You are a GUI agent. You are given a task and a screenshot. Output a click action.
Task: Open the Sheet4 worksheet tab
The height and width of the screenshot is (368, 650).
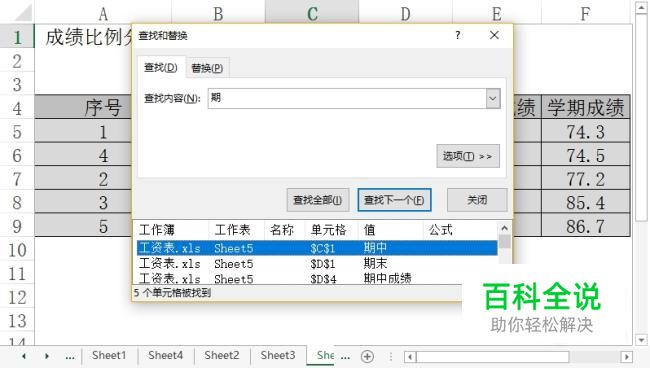pyautogui.click(x=165, y=356)
